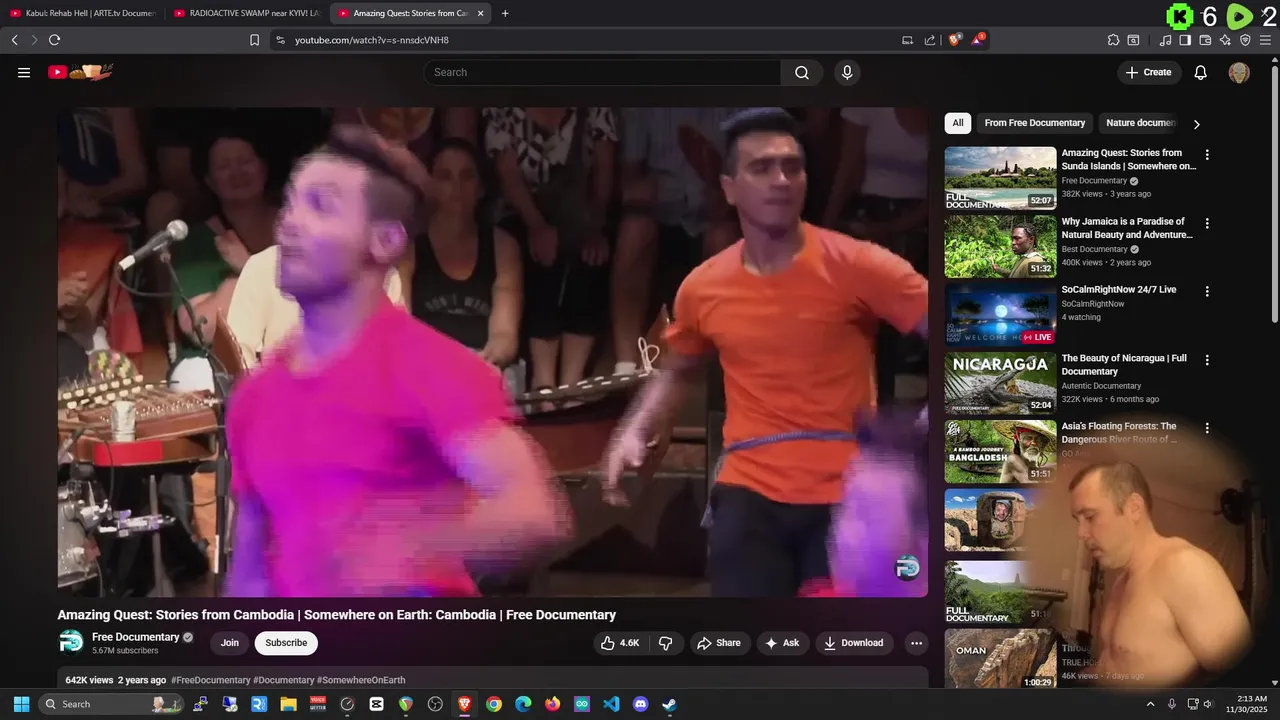
Task: Download the video
Action: click(x=854, y=643)
